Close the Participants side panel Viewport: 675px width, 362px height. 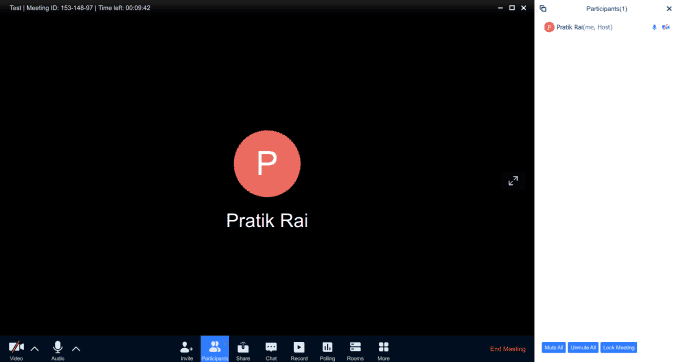pyautogui.click(x=669, y=9)
